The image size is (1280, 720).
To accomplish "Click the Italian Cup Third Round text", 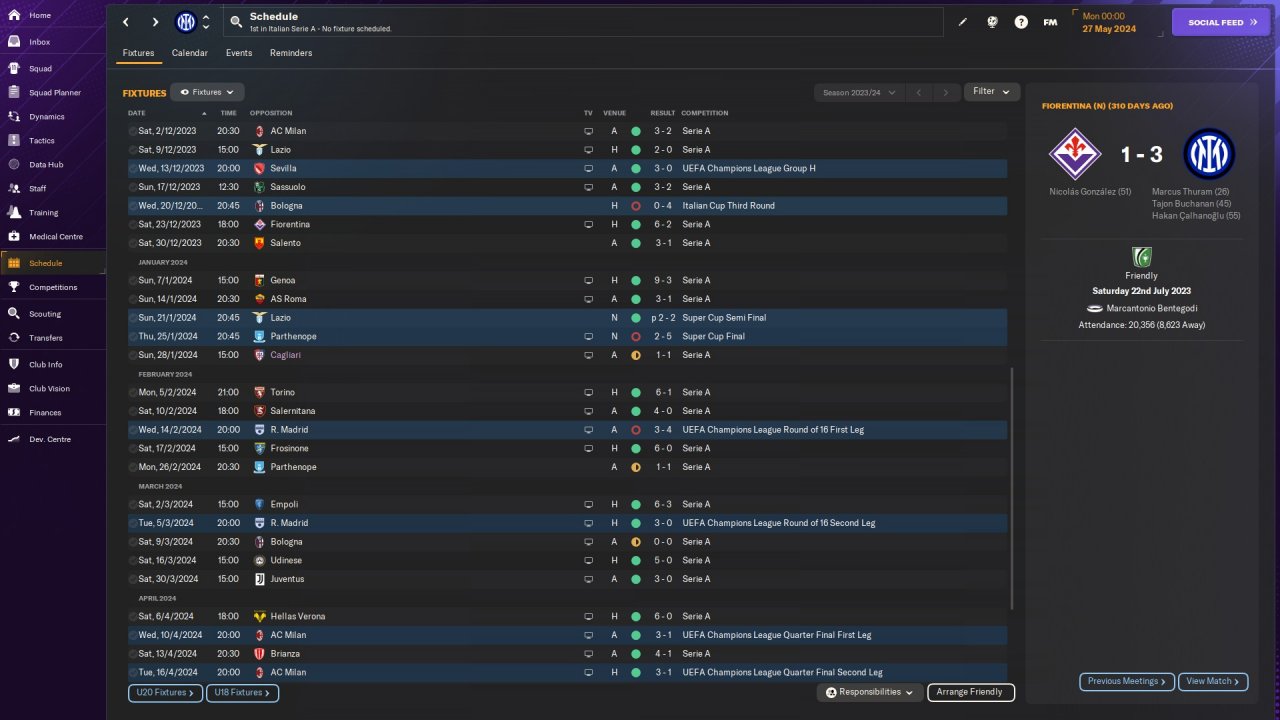I will (729, 206).
